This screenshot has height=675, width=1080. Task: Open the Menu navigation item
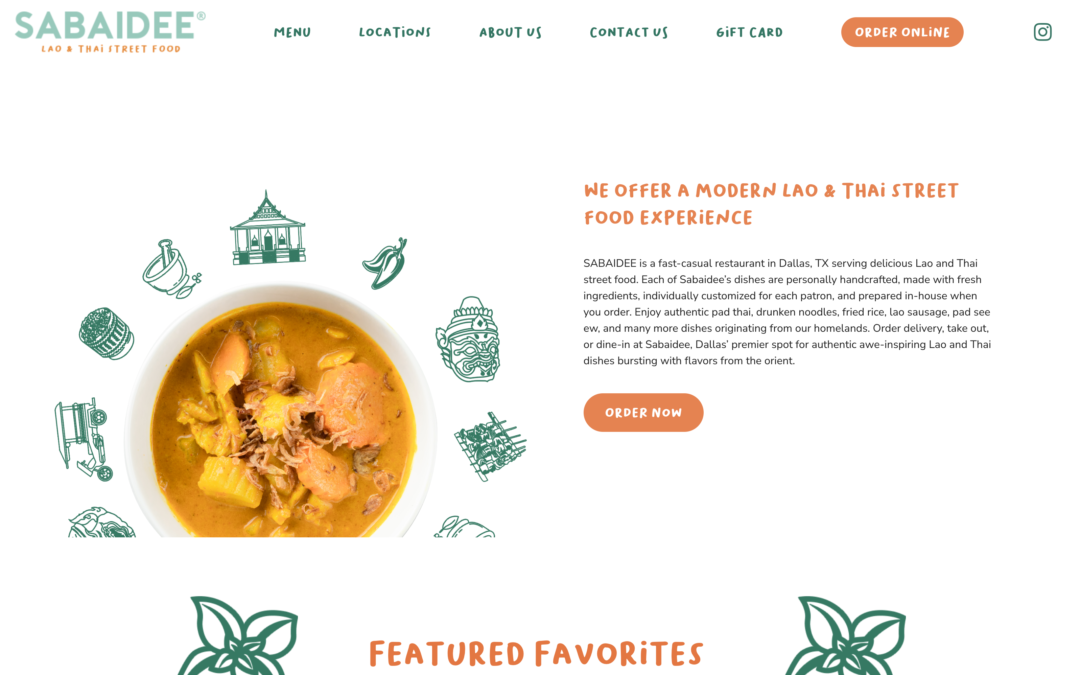coord(292,32)
